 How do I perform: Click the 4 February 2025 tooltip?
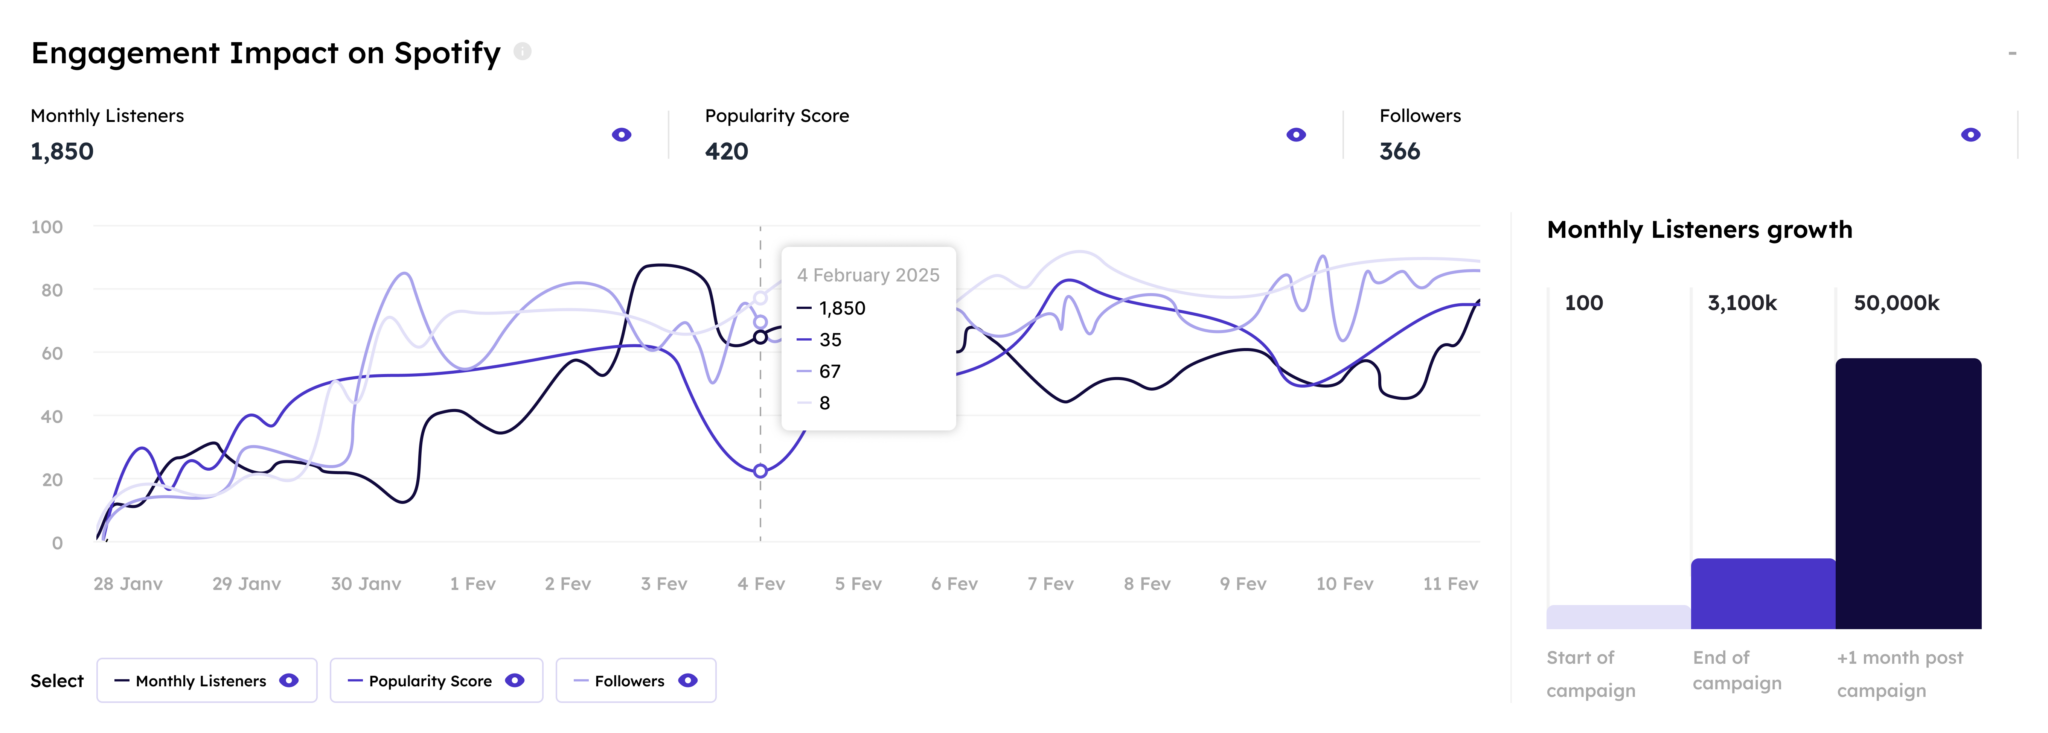(x=868, y=338)
